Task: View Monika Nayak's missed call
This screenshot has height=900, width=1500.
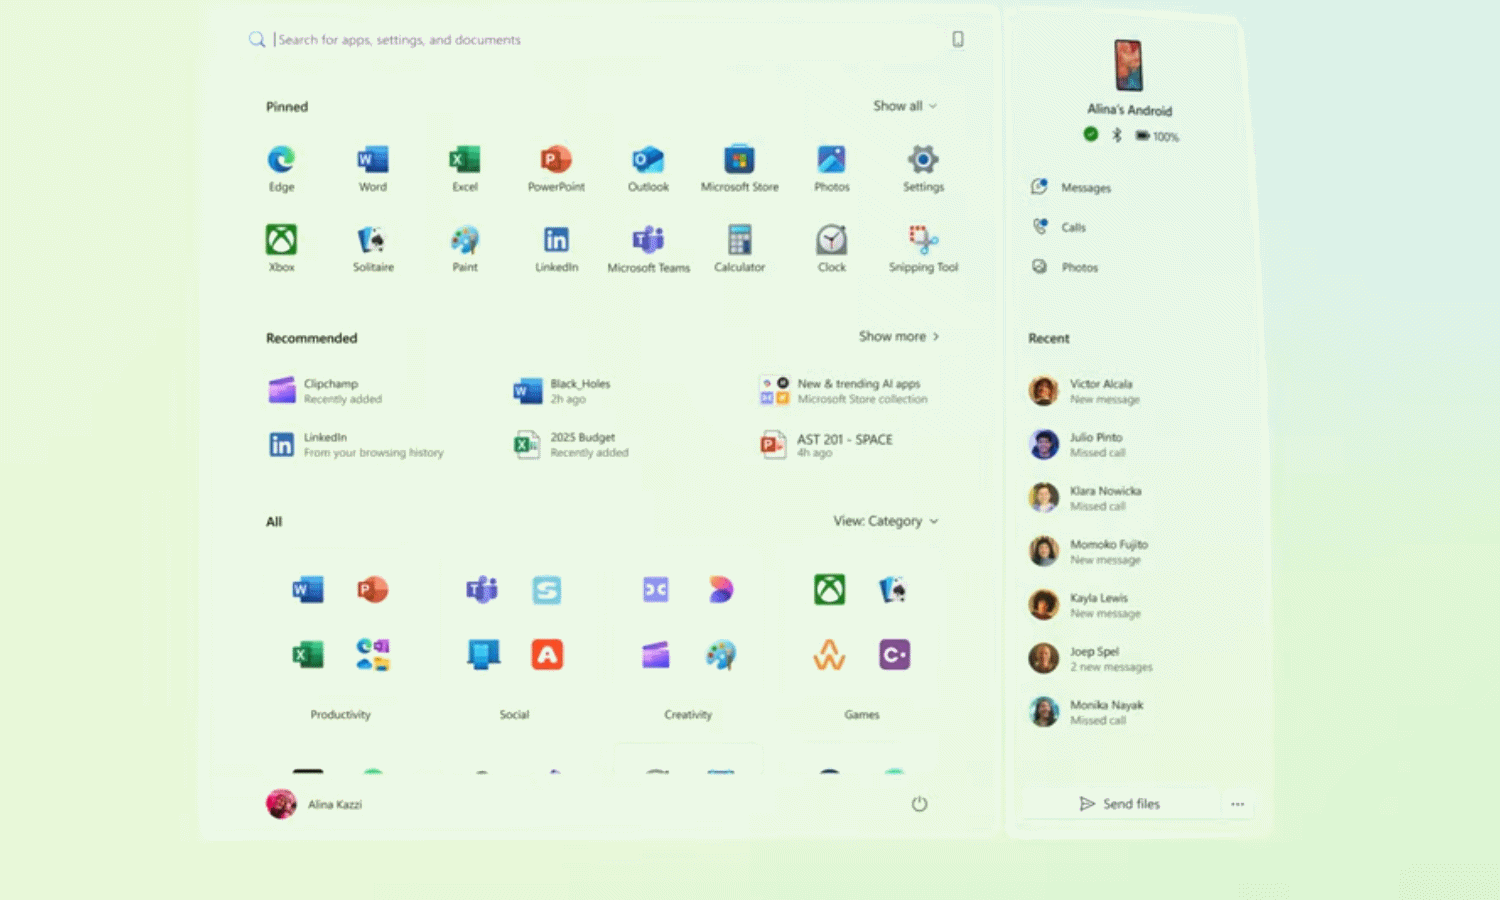Action: pos(1087,712)
